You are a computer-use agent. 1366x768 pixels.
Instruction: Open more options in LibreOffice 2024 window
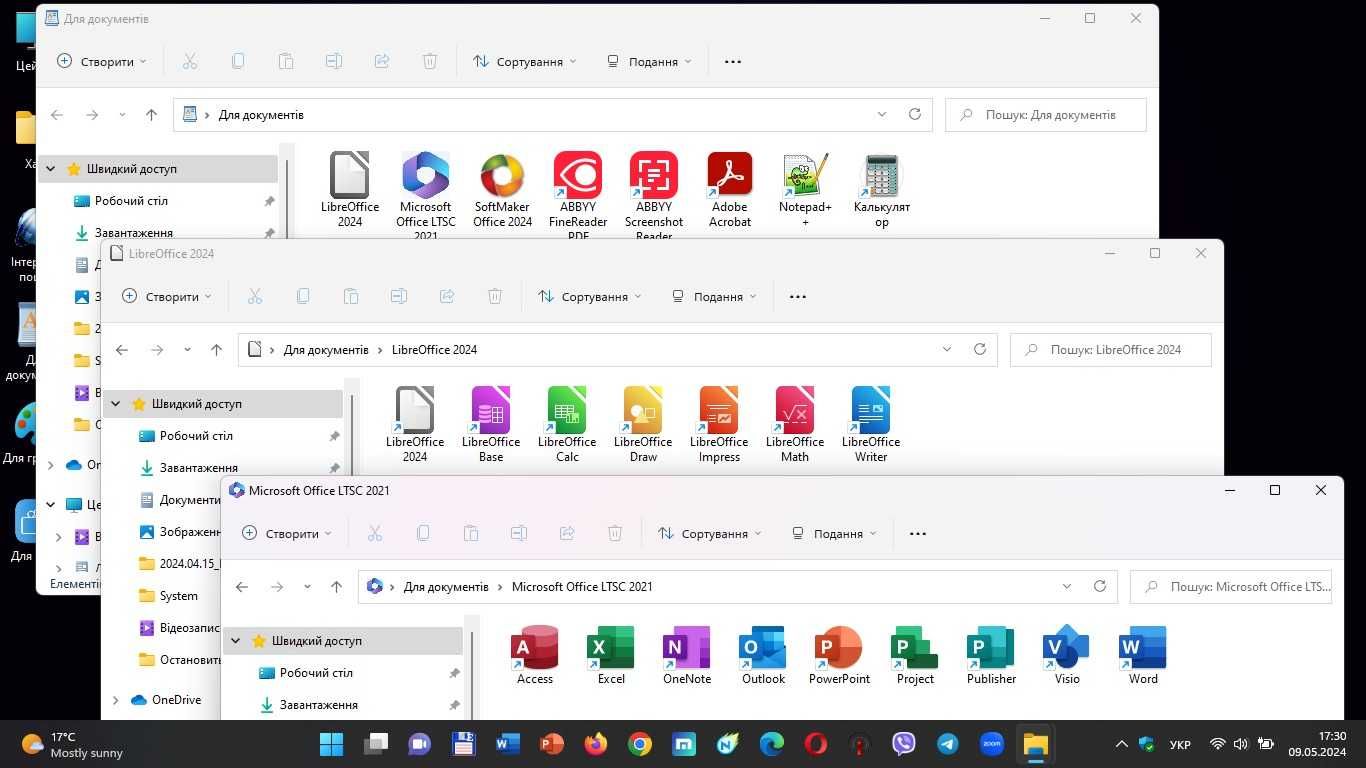pos(798,296)
